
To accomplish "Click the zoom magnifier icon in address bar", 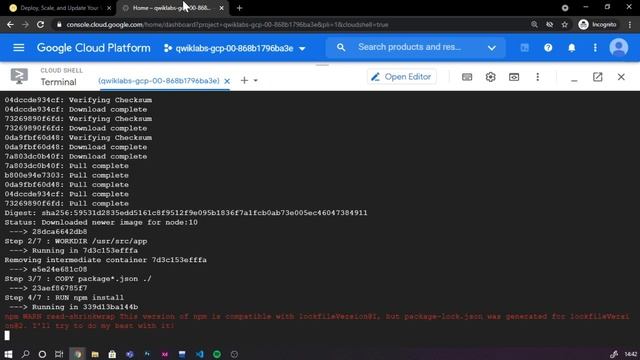I will 534,24.
